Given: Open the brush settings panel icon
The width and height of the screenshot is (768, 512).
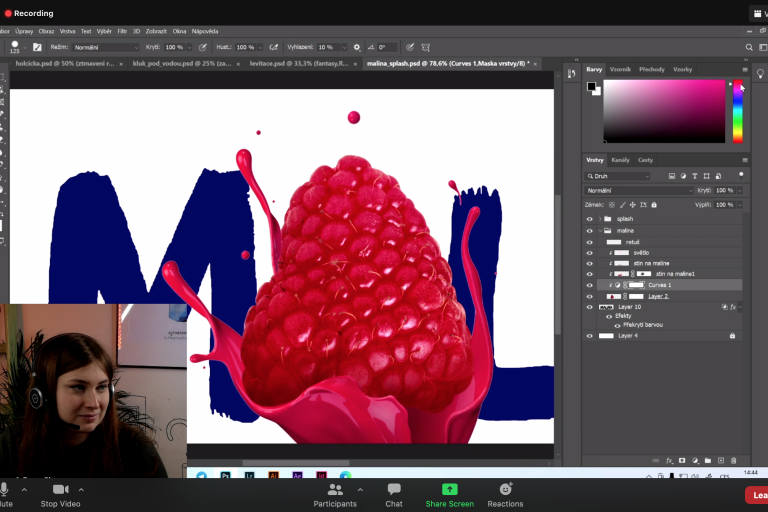Looking at the screenshot, I should [37, 47].
